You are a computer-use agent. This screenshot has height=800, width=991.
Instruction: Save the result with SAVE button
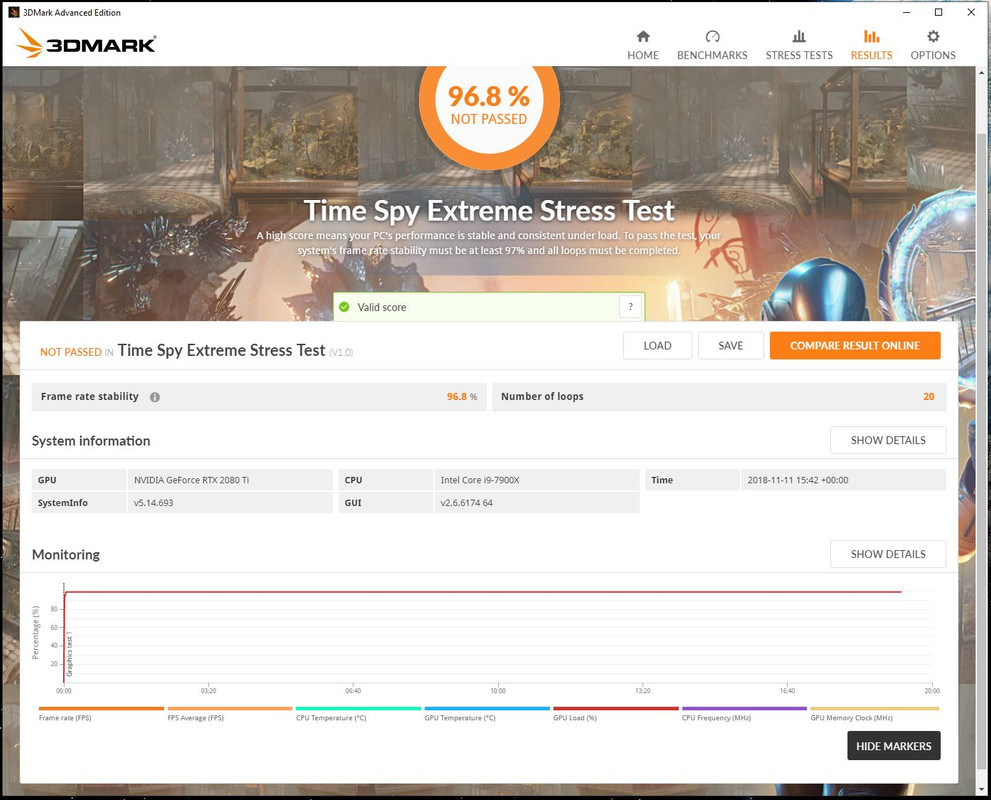coord(731,346)
